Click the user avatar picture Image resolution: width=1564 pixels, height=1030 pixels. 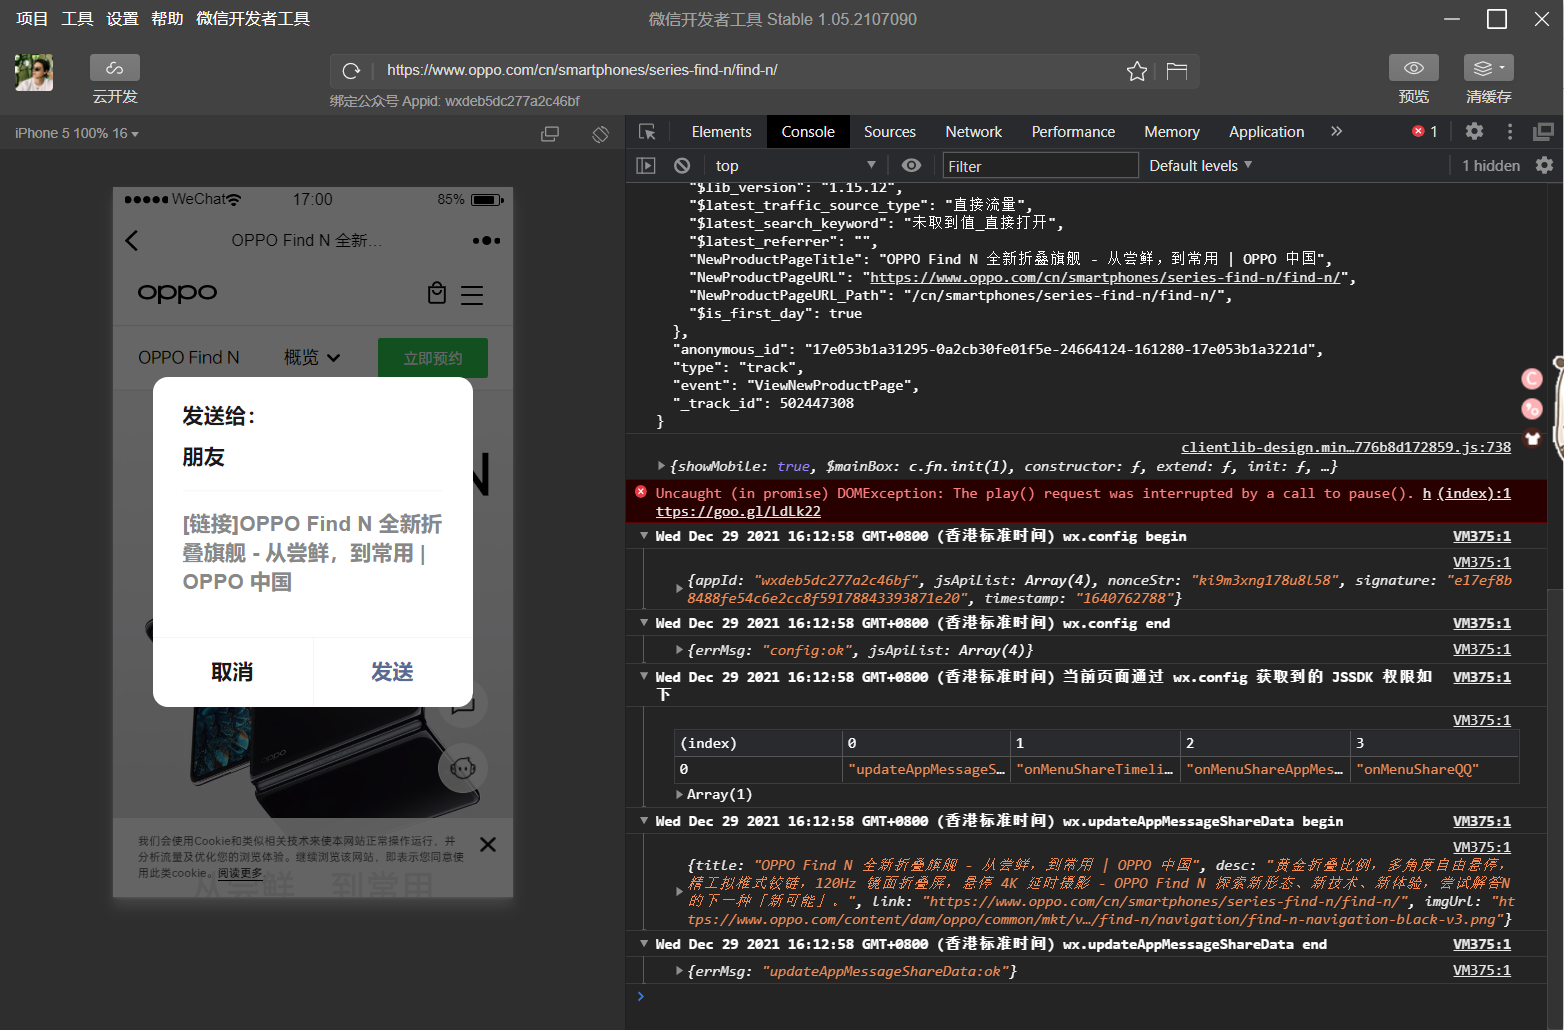tap(34, 73)
